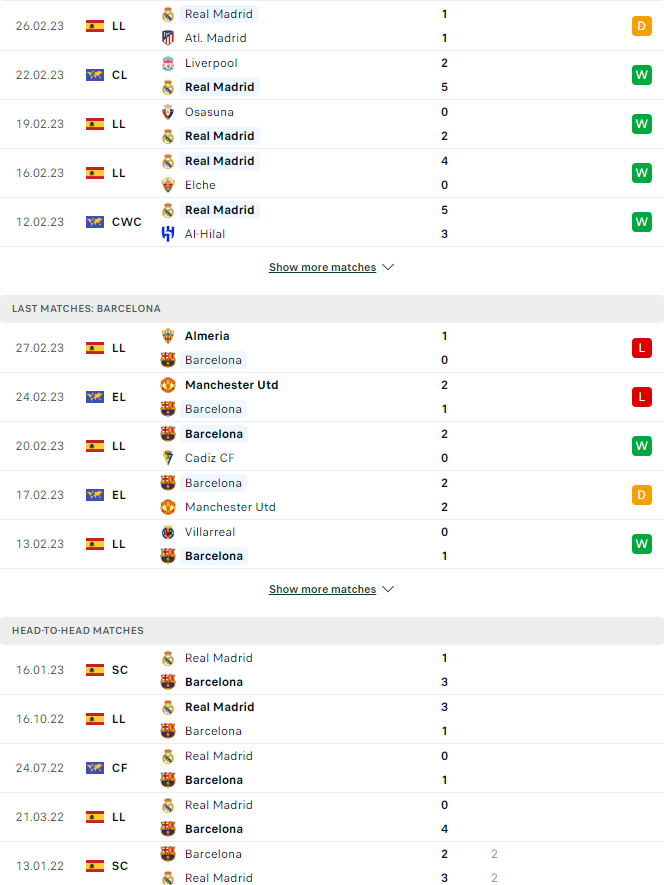Click the Almeria club crest icon

168,336
